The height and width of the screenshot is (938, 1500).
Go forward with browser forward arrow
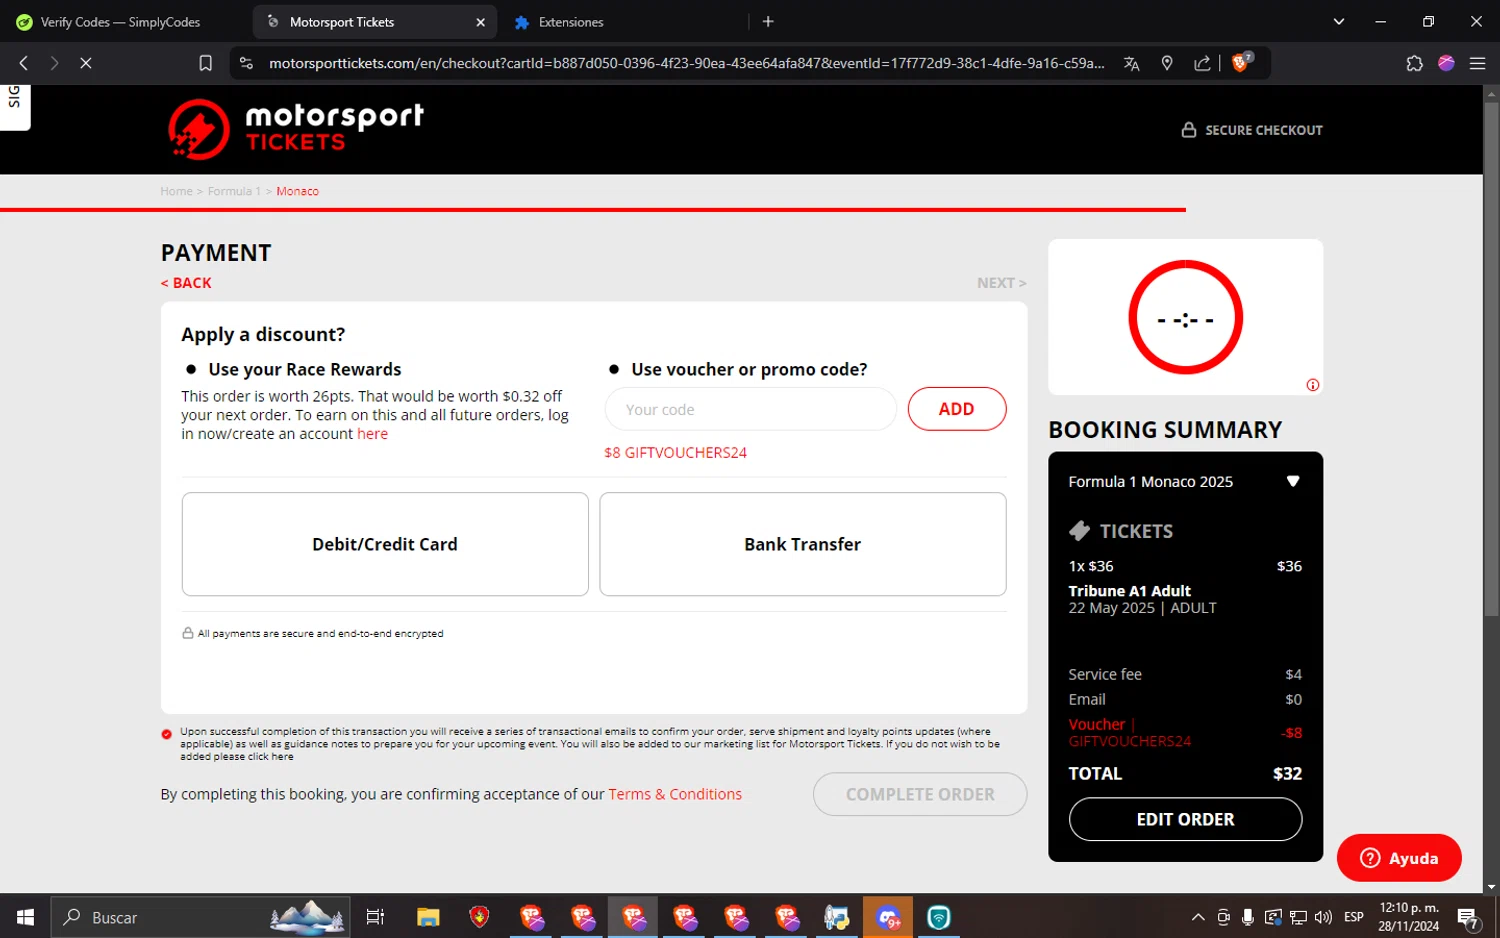click(54, 63)
